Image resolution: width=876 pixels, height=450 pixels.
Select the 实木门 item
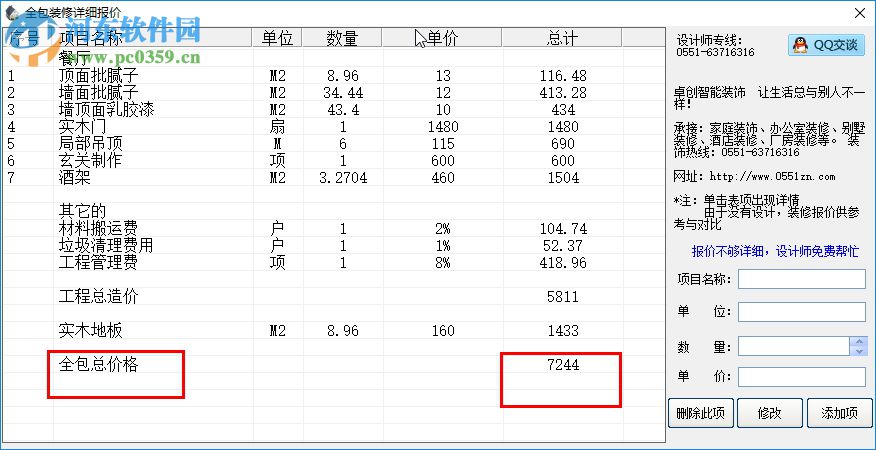(82, 126)
